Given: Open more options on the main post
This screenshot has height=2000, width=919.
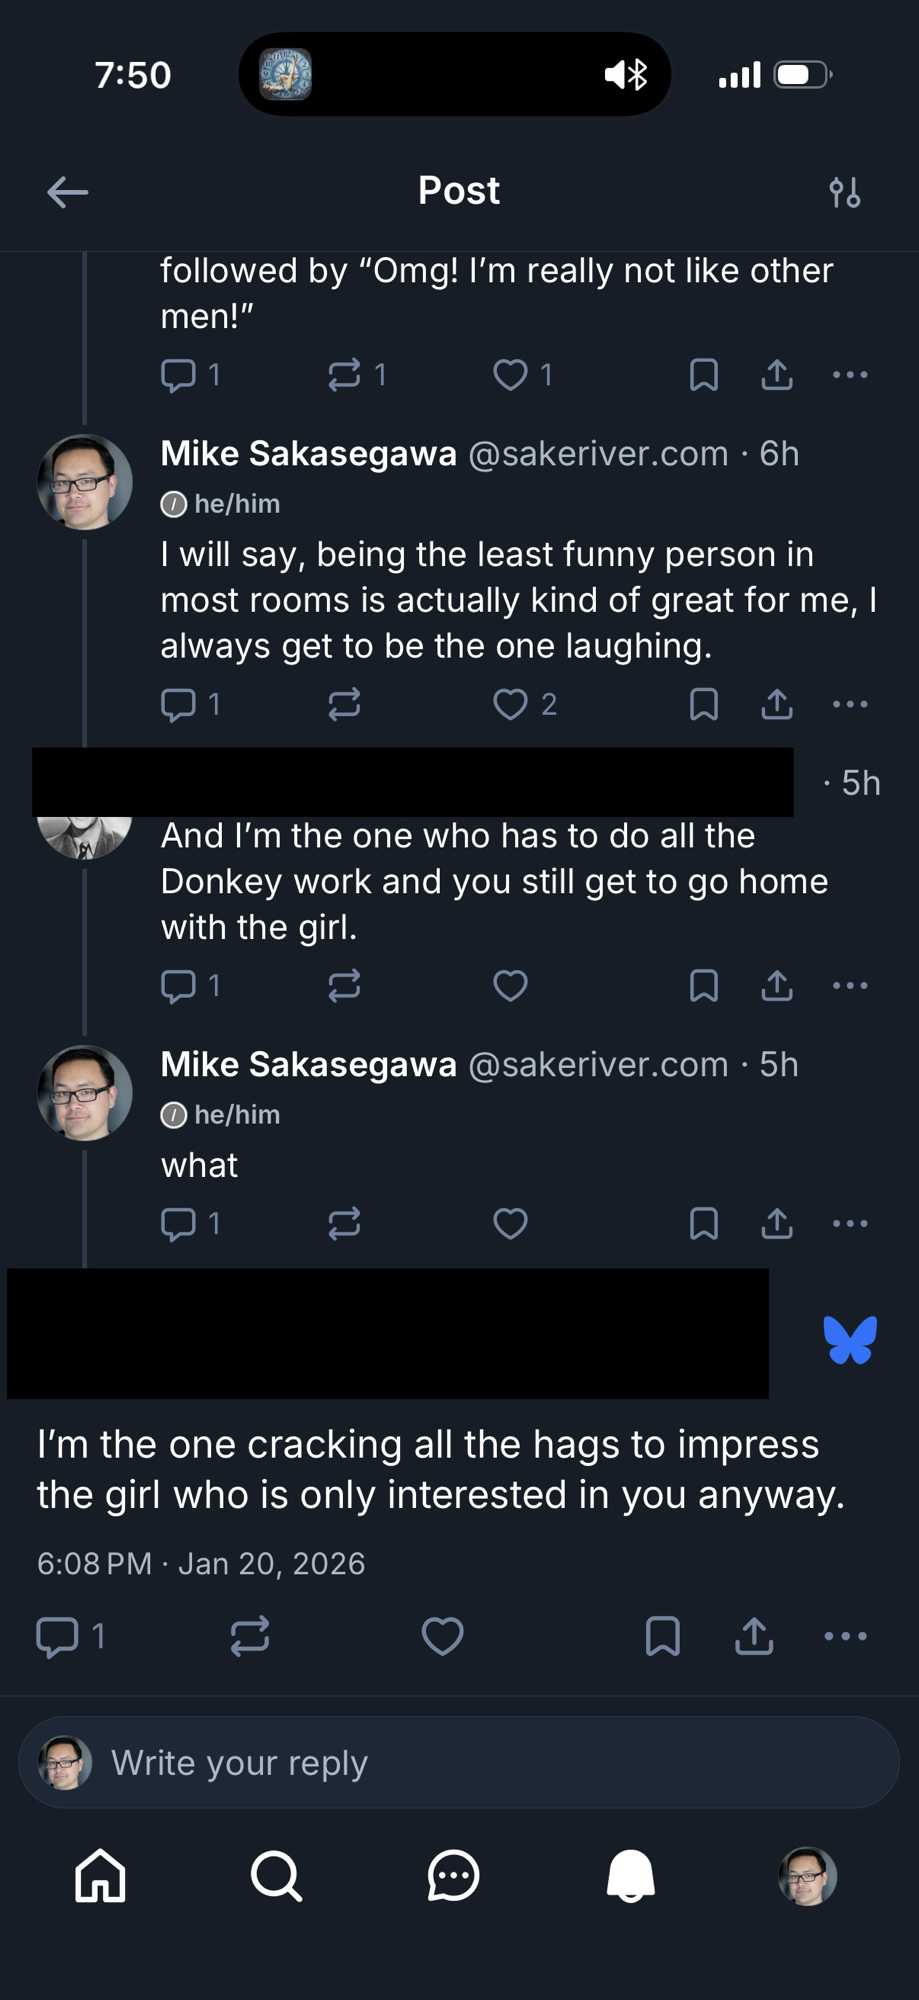Looking at the screenshot, I should coord(845,1636).
